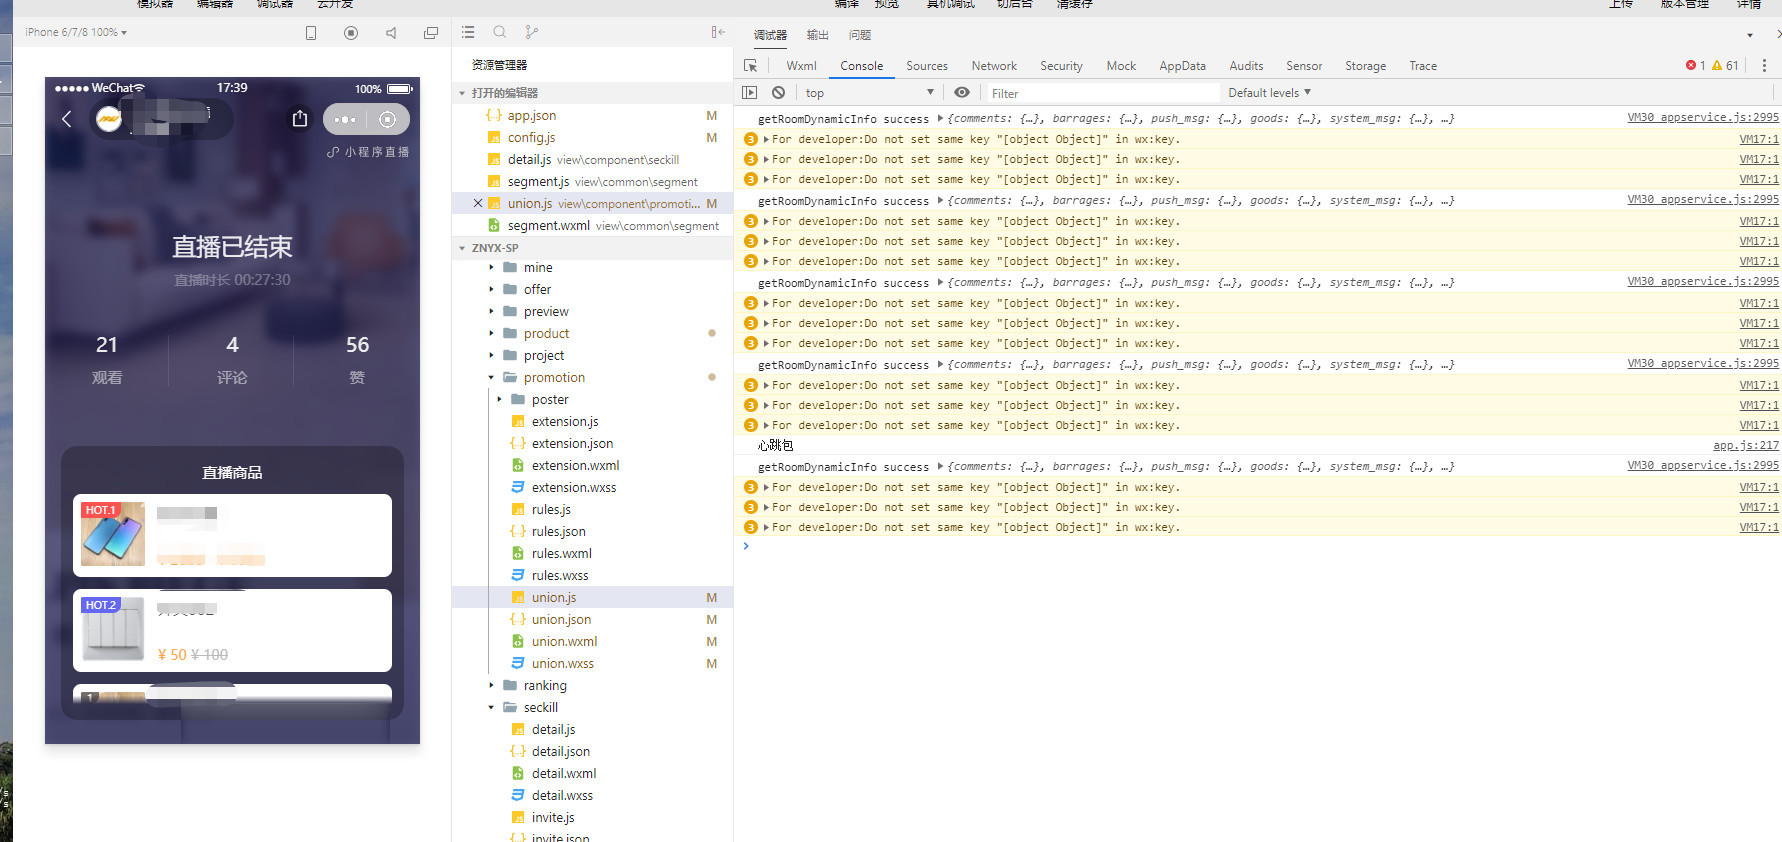Image resolution: width=1782 pixels, height=842 pixels.
Task: Click the yellow warning count 61
Action: (1725, 65)
